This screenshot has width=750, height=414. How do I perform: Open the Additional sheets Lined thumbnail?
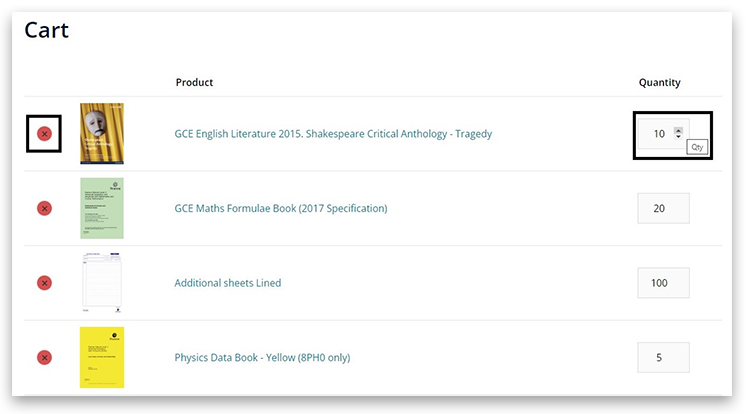(x=102, y=283)
